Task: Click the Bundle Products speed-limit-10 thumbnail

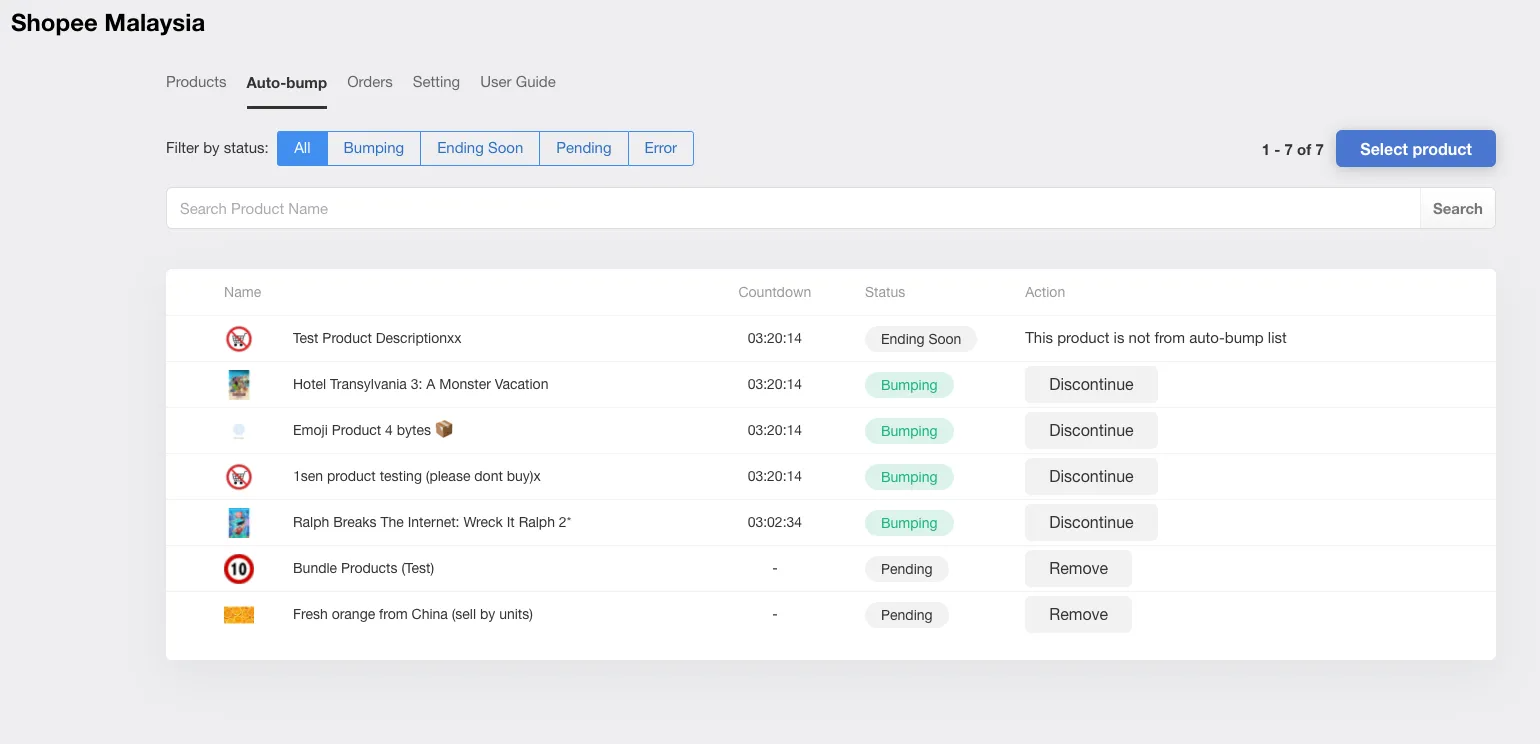Action: pos(239,568)
